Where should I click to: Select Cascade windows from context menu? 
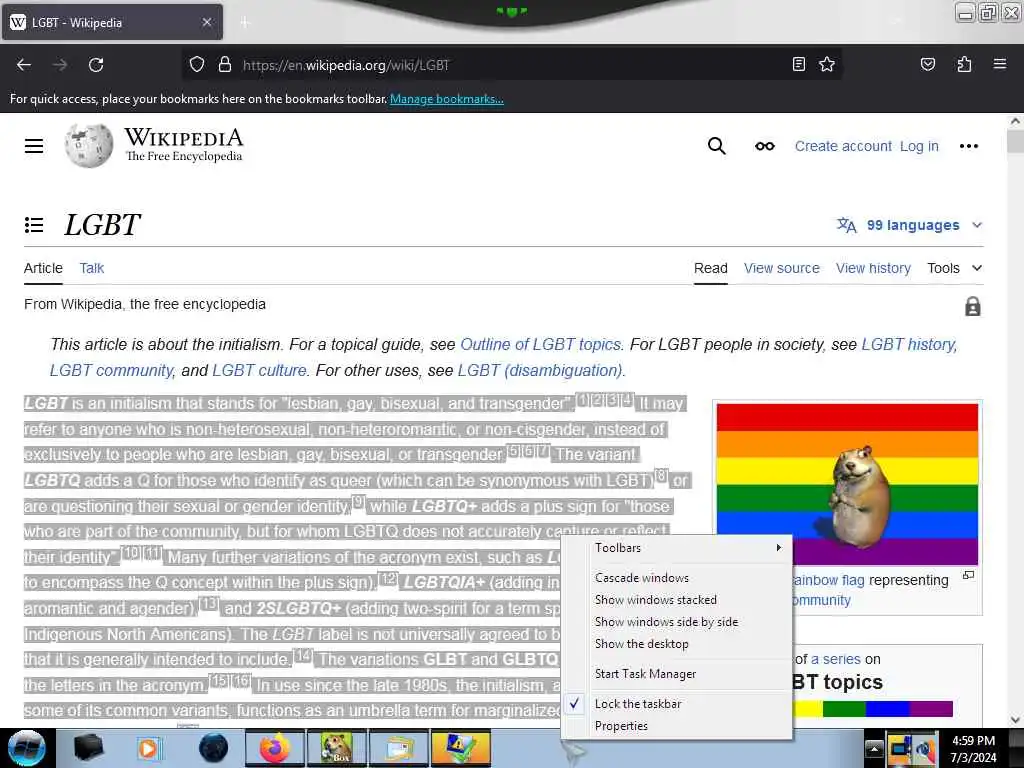[641, 578]
